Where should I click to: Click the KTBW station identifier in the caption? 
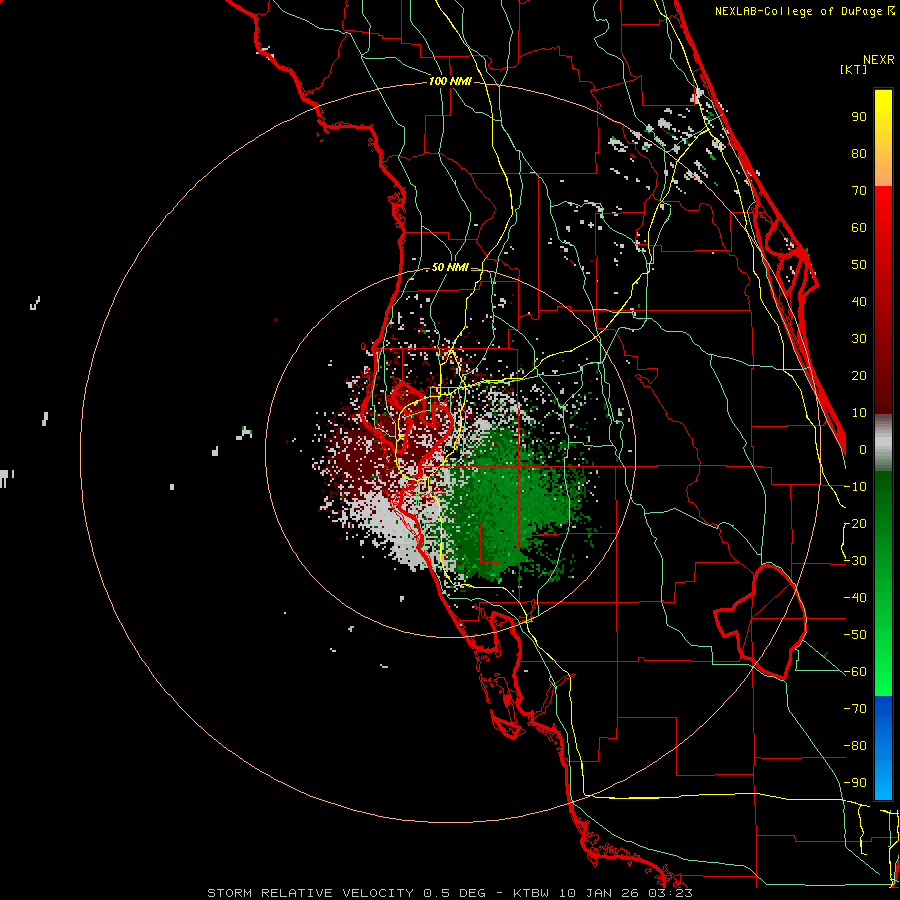pos(533,893)
